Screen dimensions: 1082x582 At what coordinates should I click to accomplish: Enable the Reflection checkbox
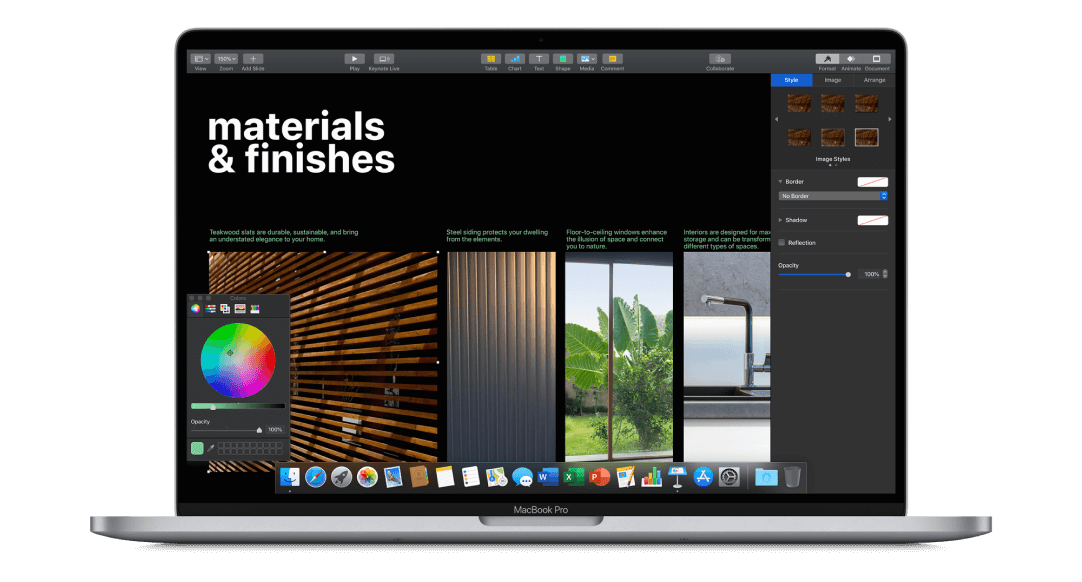click(782, 243)
